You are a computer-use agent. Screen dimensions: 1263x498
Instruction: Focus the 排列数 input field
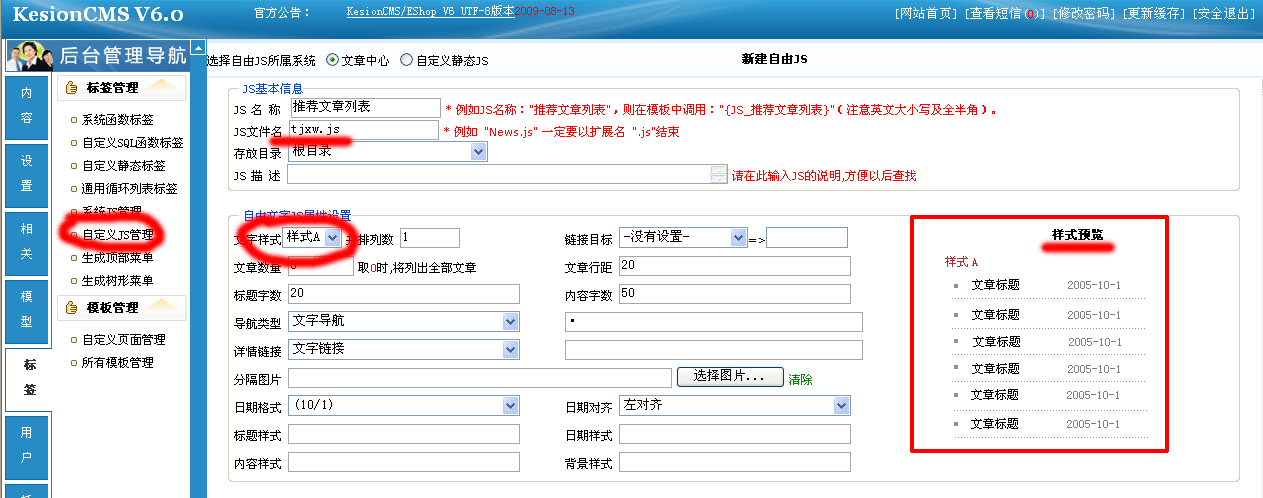[430, 237]
